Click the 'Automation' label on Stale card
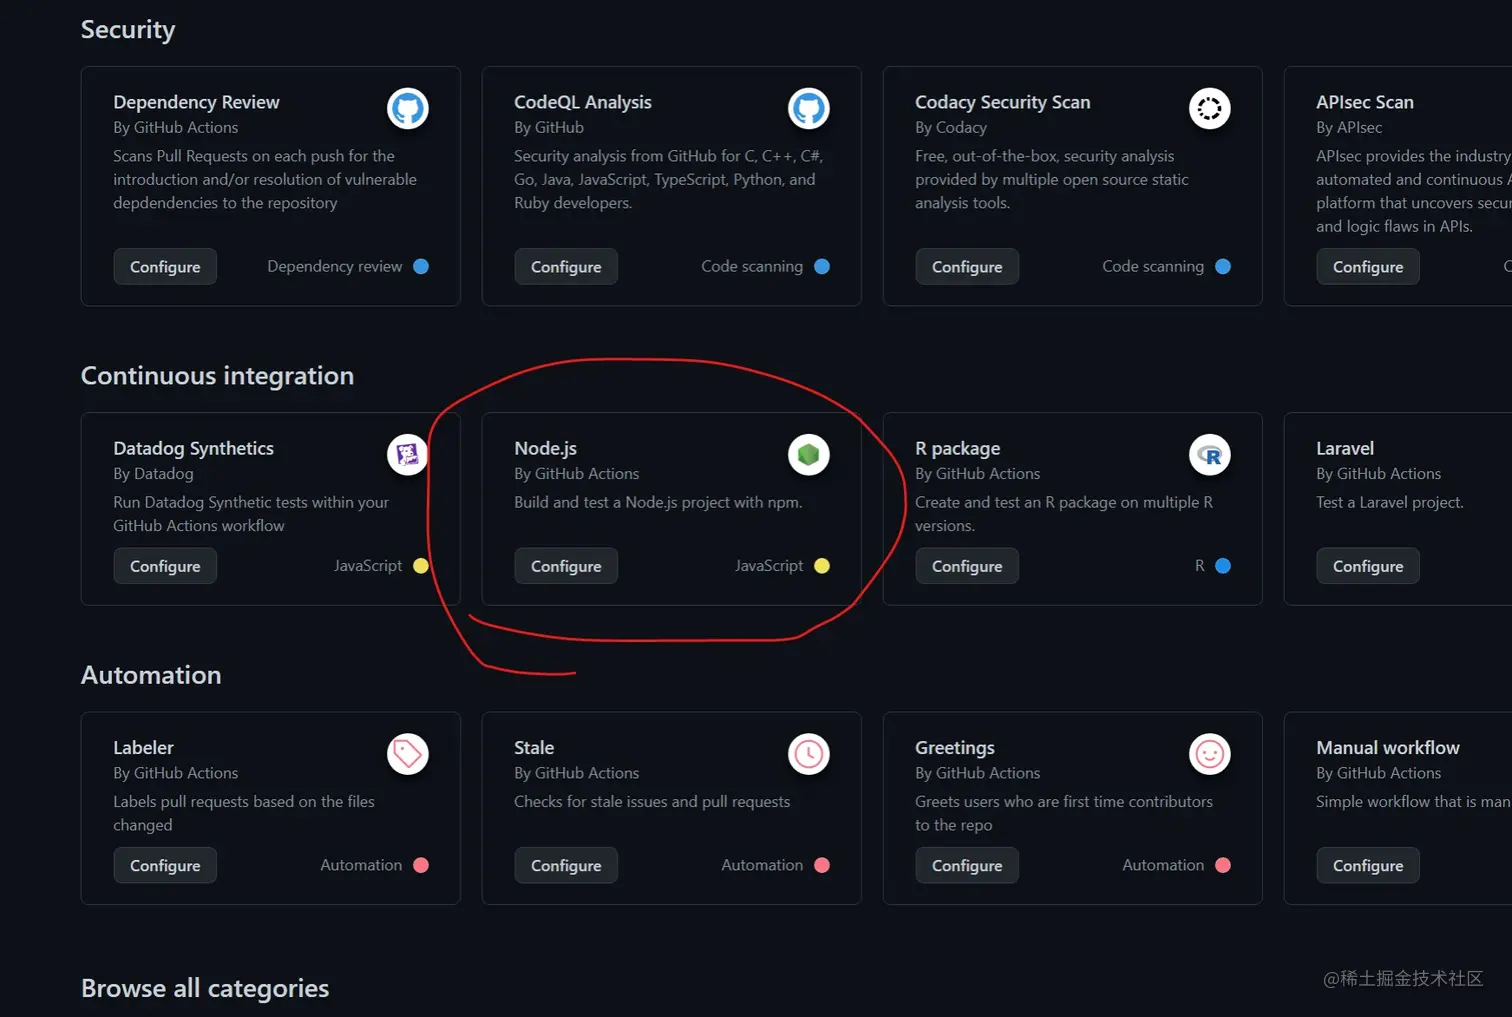 coord(762,865)
